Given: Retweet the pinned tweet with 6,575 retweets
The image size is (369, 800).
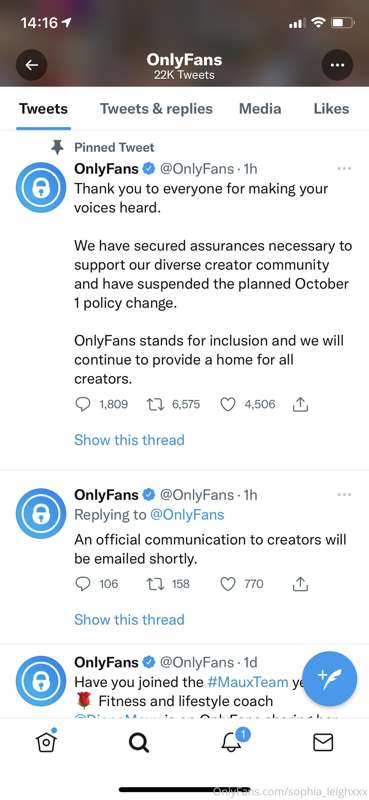Looking at the screenshot, I should (x=154, y=405).
